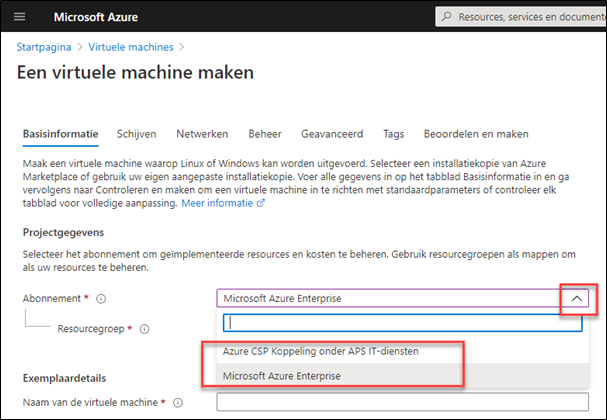Switch to the Basisinformatie tab

(x=60, y=134)
